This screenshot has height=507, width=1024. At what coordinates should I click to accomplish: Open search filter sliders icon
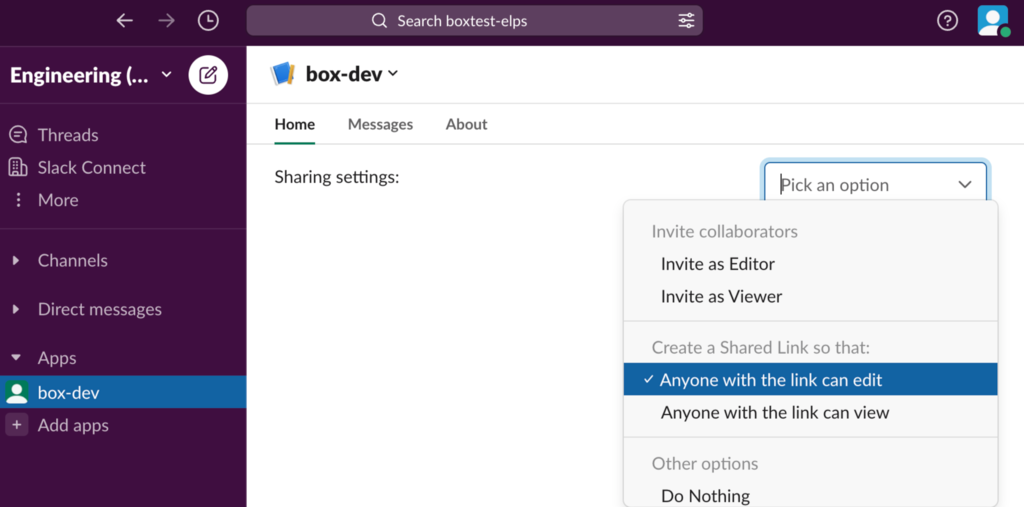point(686,21)
